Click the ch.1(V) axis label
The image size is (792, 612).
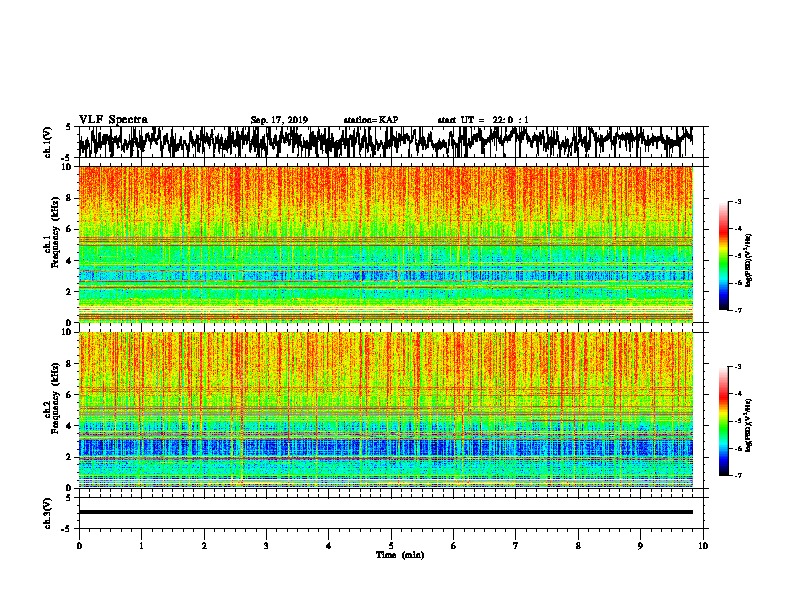click(x=47, y=142)
